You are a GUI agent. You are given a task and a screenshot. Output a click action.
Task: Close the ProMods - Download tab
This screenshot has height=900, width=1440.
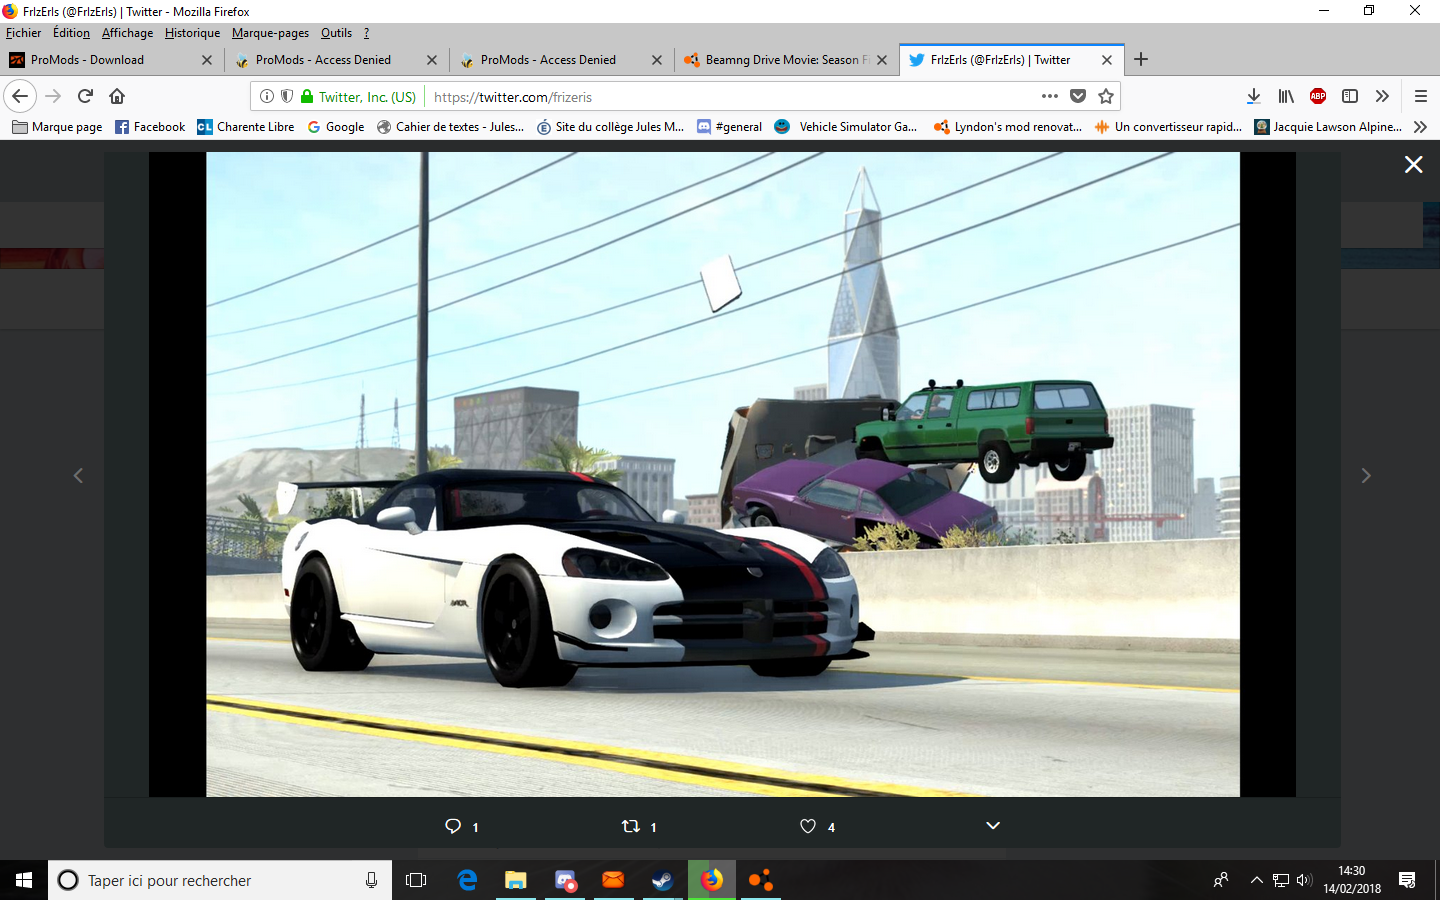(x=207, y=60)
